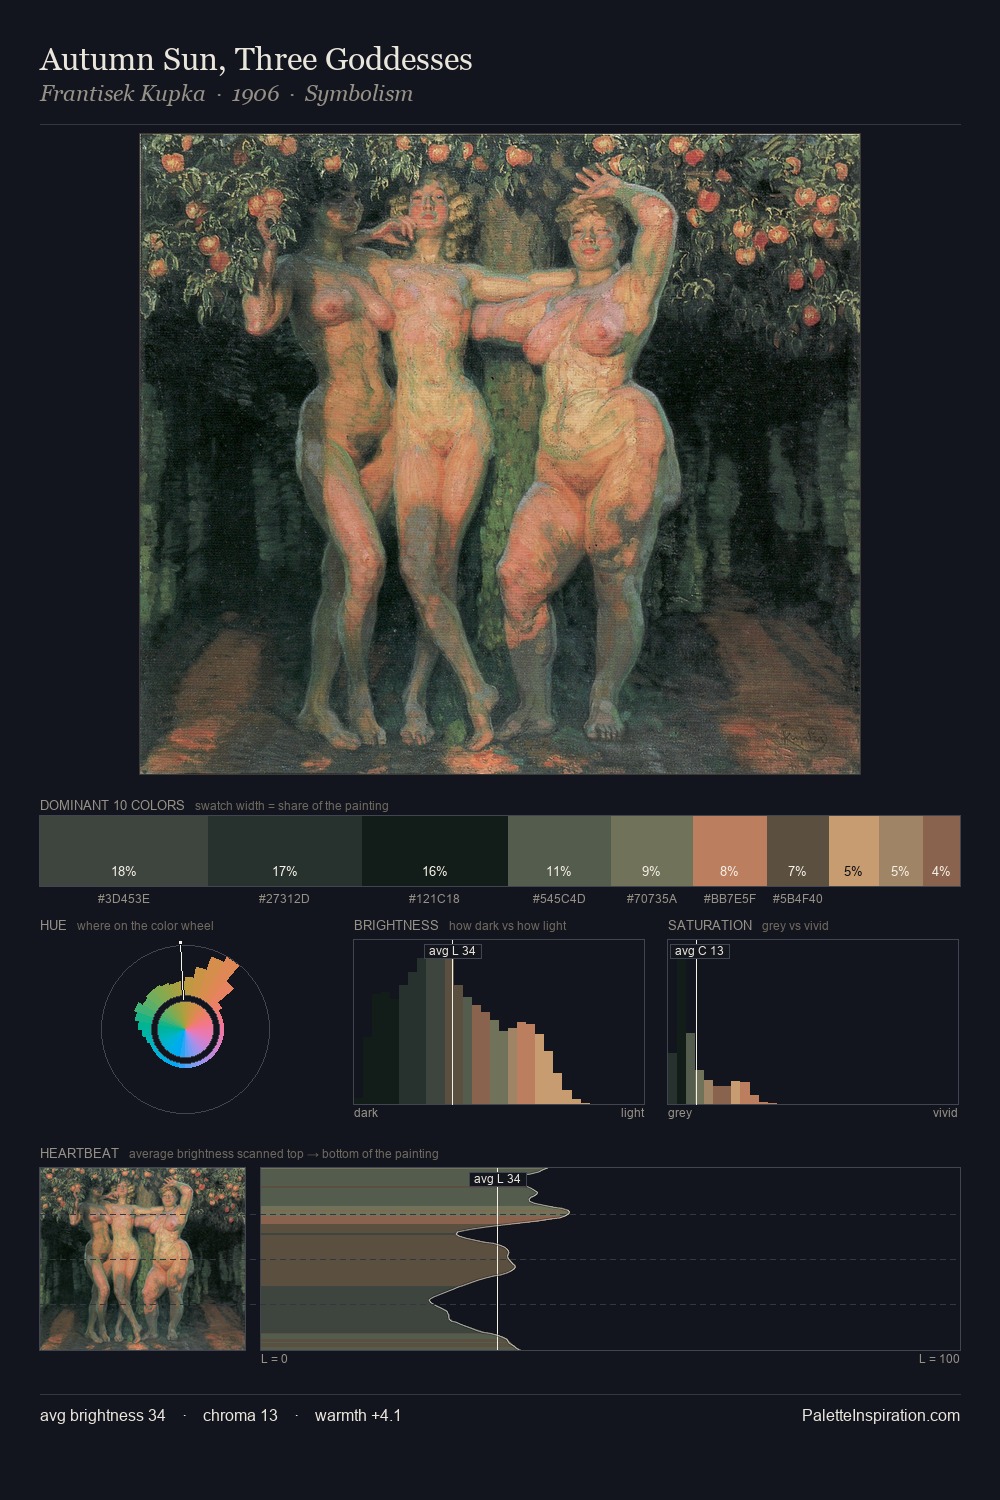Click the year 1906
Image resolution: width=1000 pixels, height=1500 pixels.
[255, 94]
